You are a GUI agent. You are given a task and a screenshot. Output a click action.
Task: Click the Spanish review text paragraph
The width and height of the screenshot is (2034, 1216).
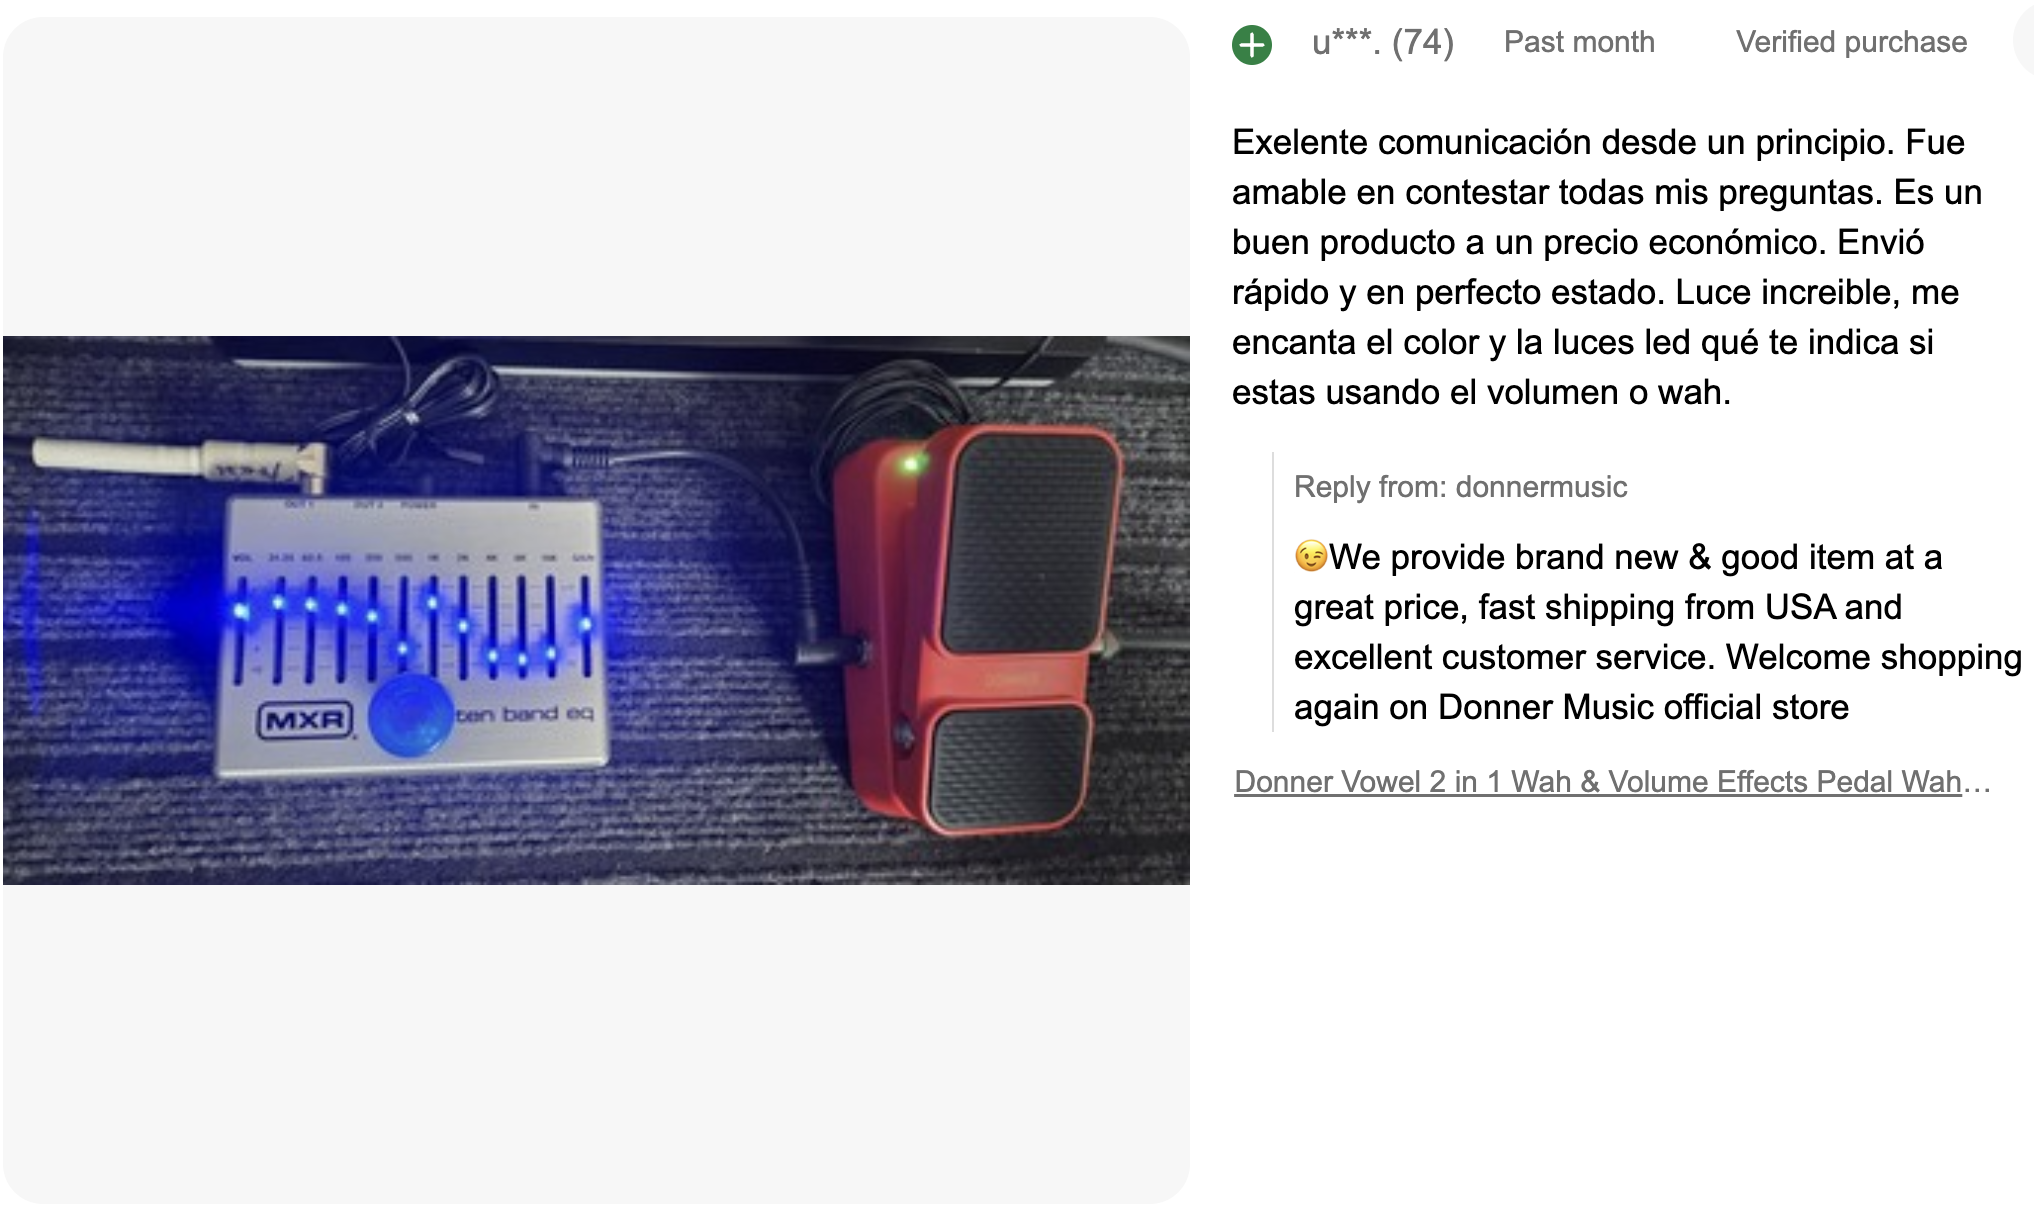pyautogui.click(x=1607, y=267)
